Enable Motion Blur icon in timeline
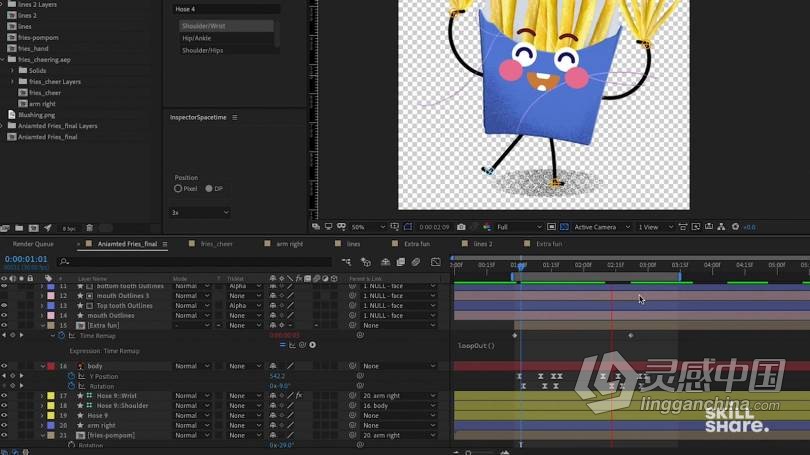Image resolution: width=810 pixels, height=455 pixels. click(x=416, y=262)
